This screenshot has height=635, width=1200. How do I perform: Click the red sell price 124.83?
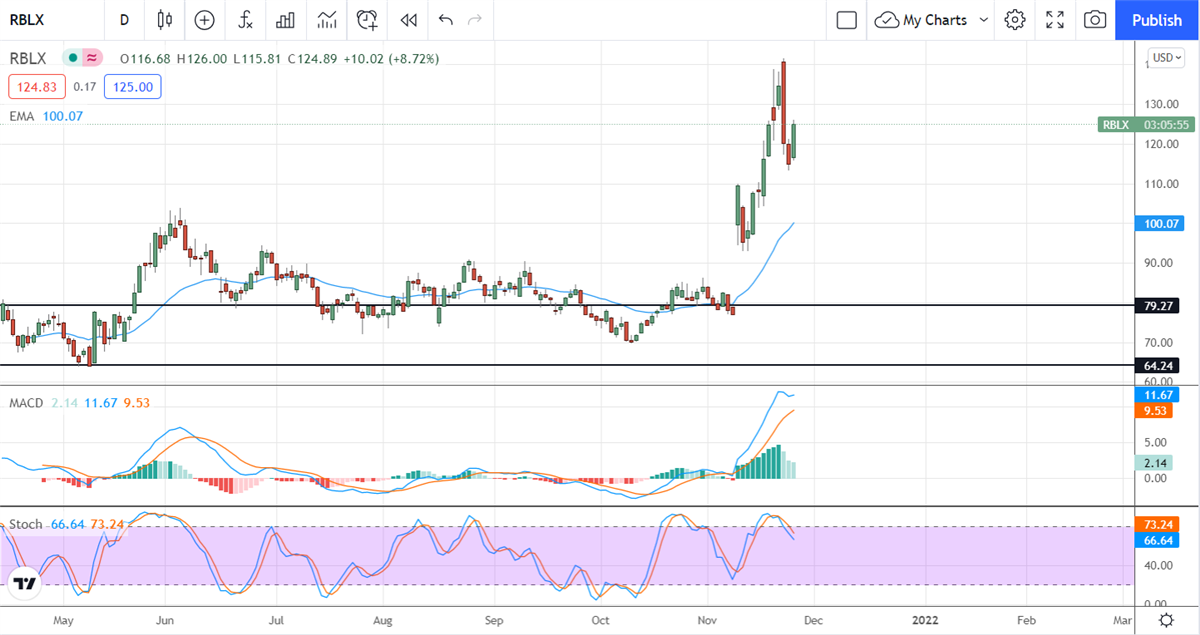(37, 87)
